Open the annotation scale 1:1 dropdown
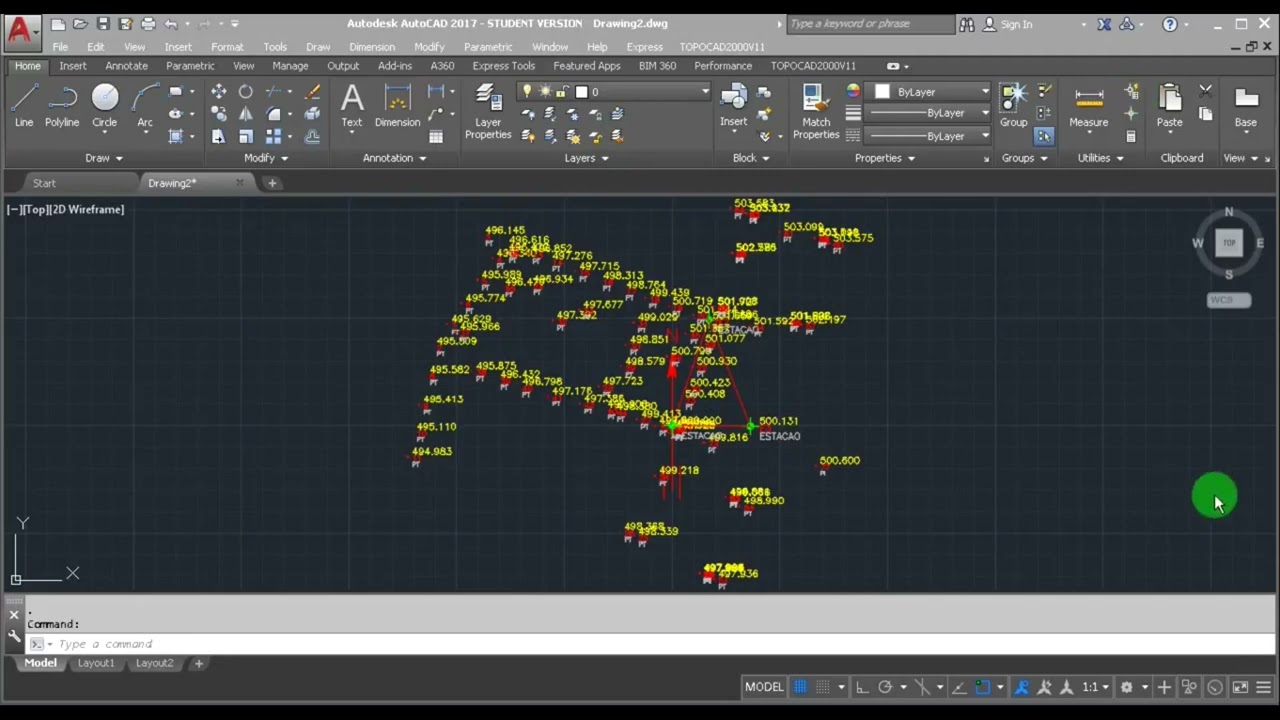Viewport: 1280px width, 720px height. 1095,687
